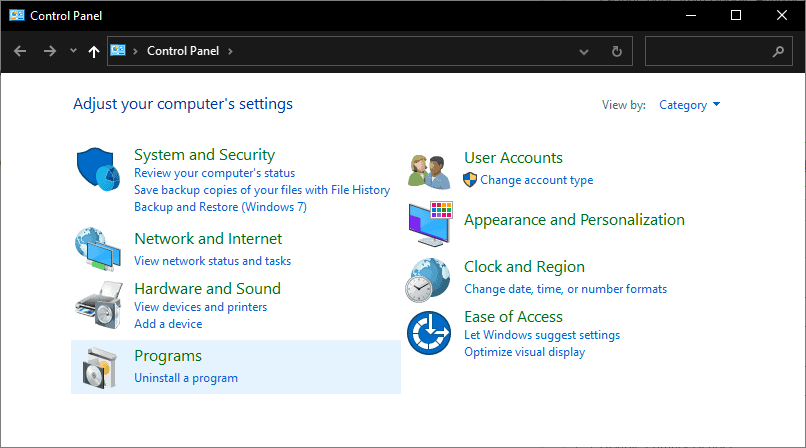Click Change account type link

click(x=537, y=180)
